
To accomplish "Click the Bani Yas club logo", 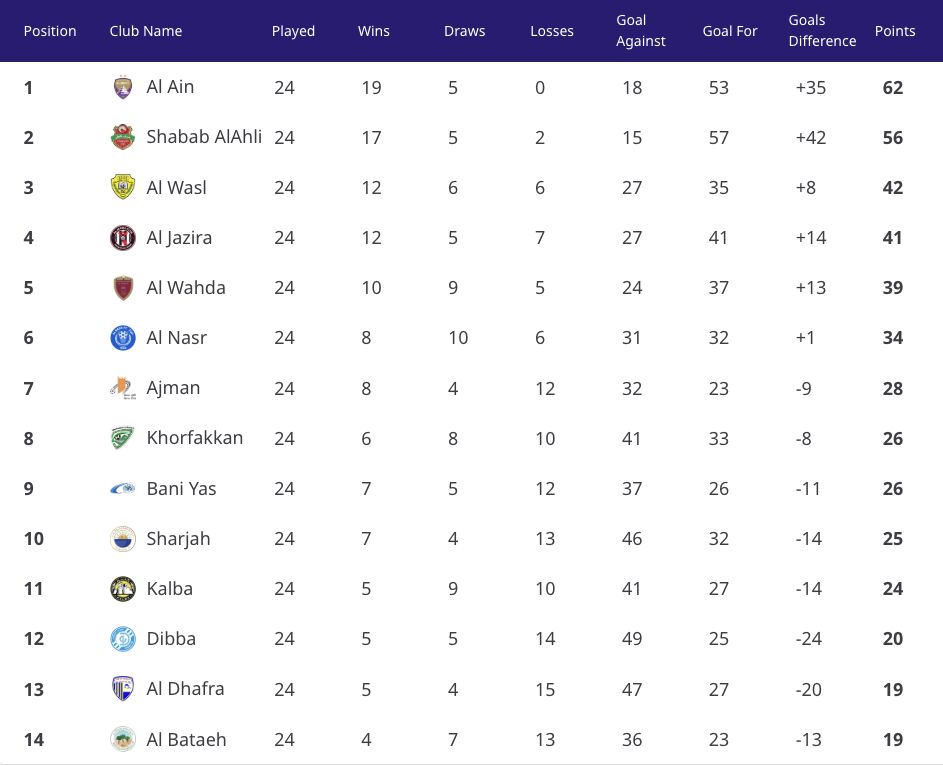I will [x=123, y=488].
